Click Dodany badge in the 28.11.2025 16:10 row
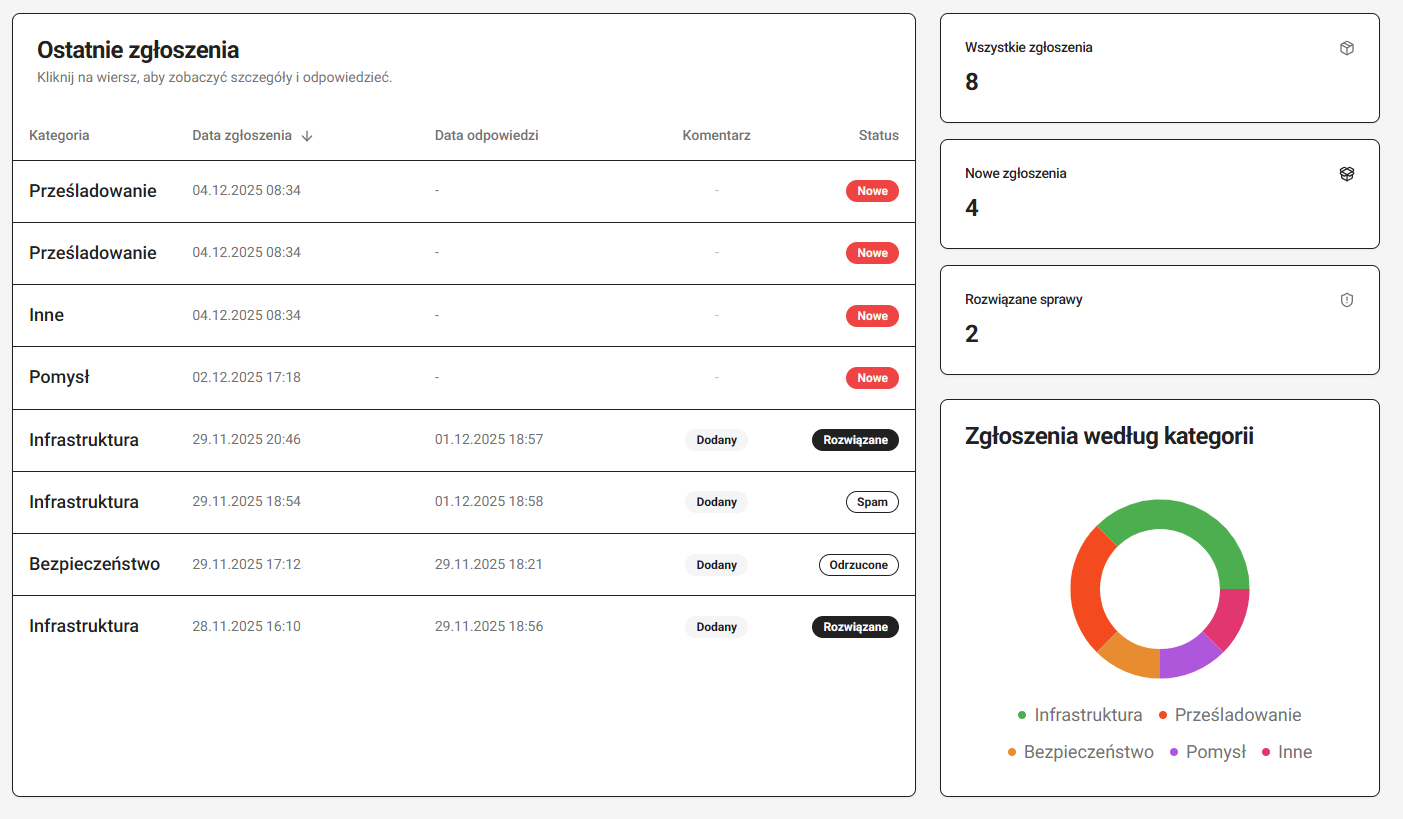Viewport: 1403px width, 819px height. coord(716,627)
